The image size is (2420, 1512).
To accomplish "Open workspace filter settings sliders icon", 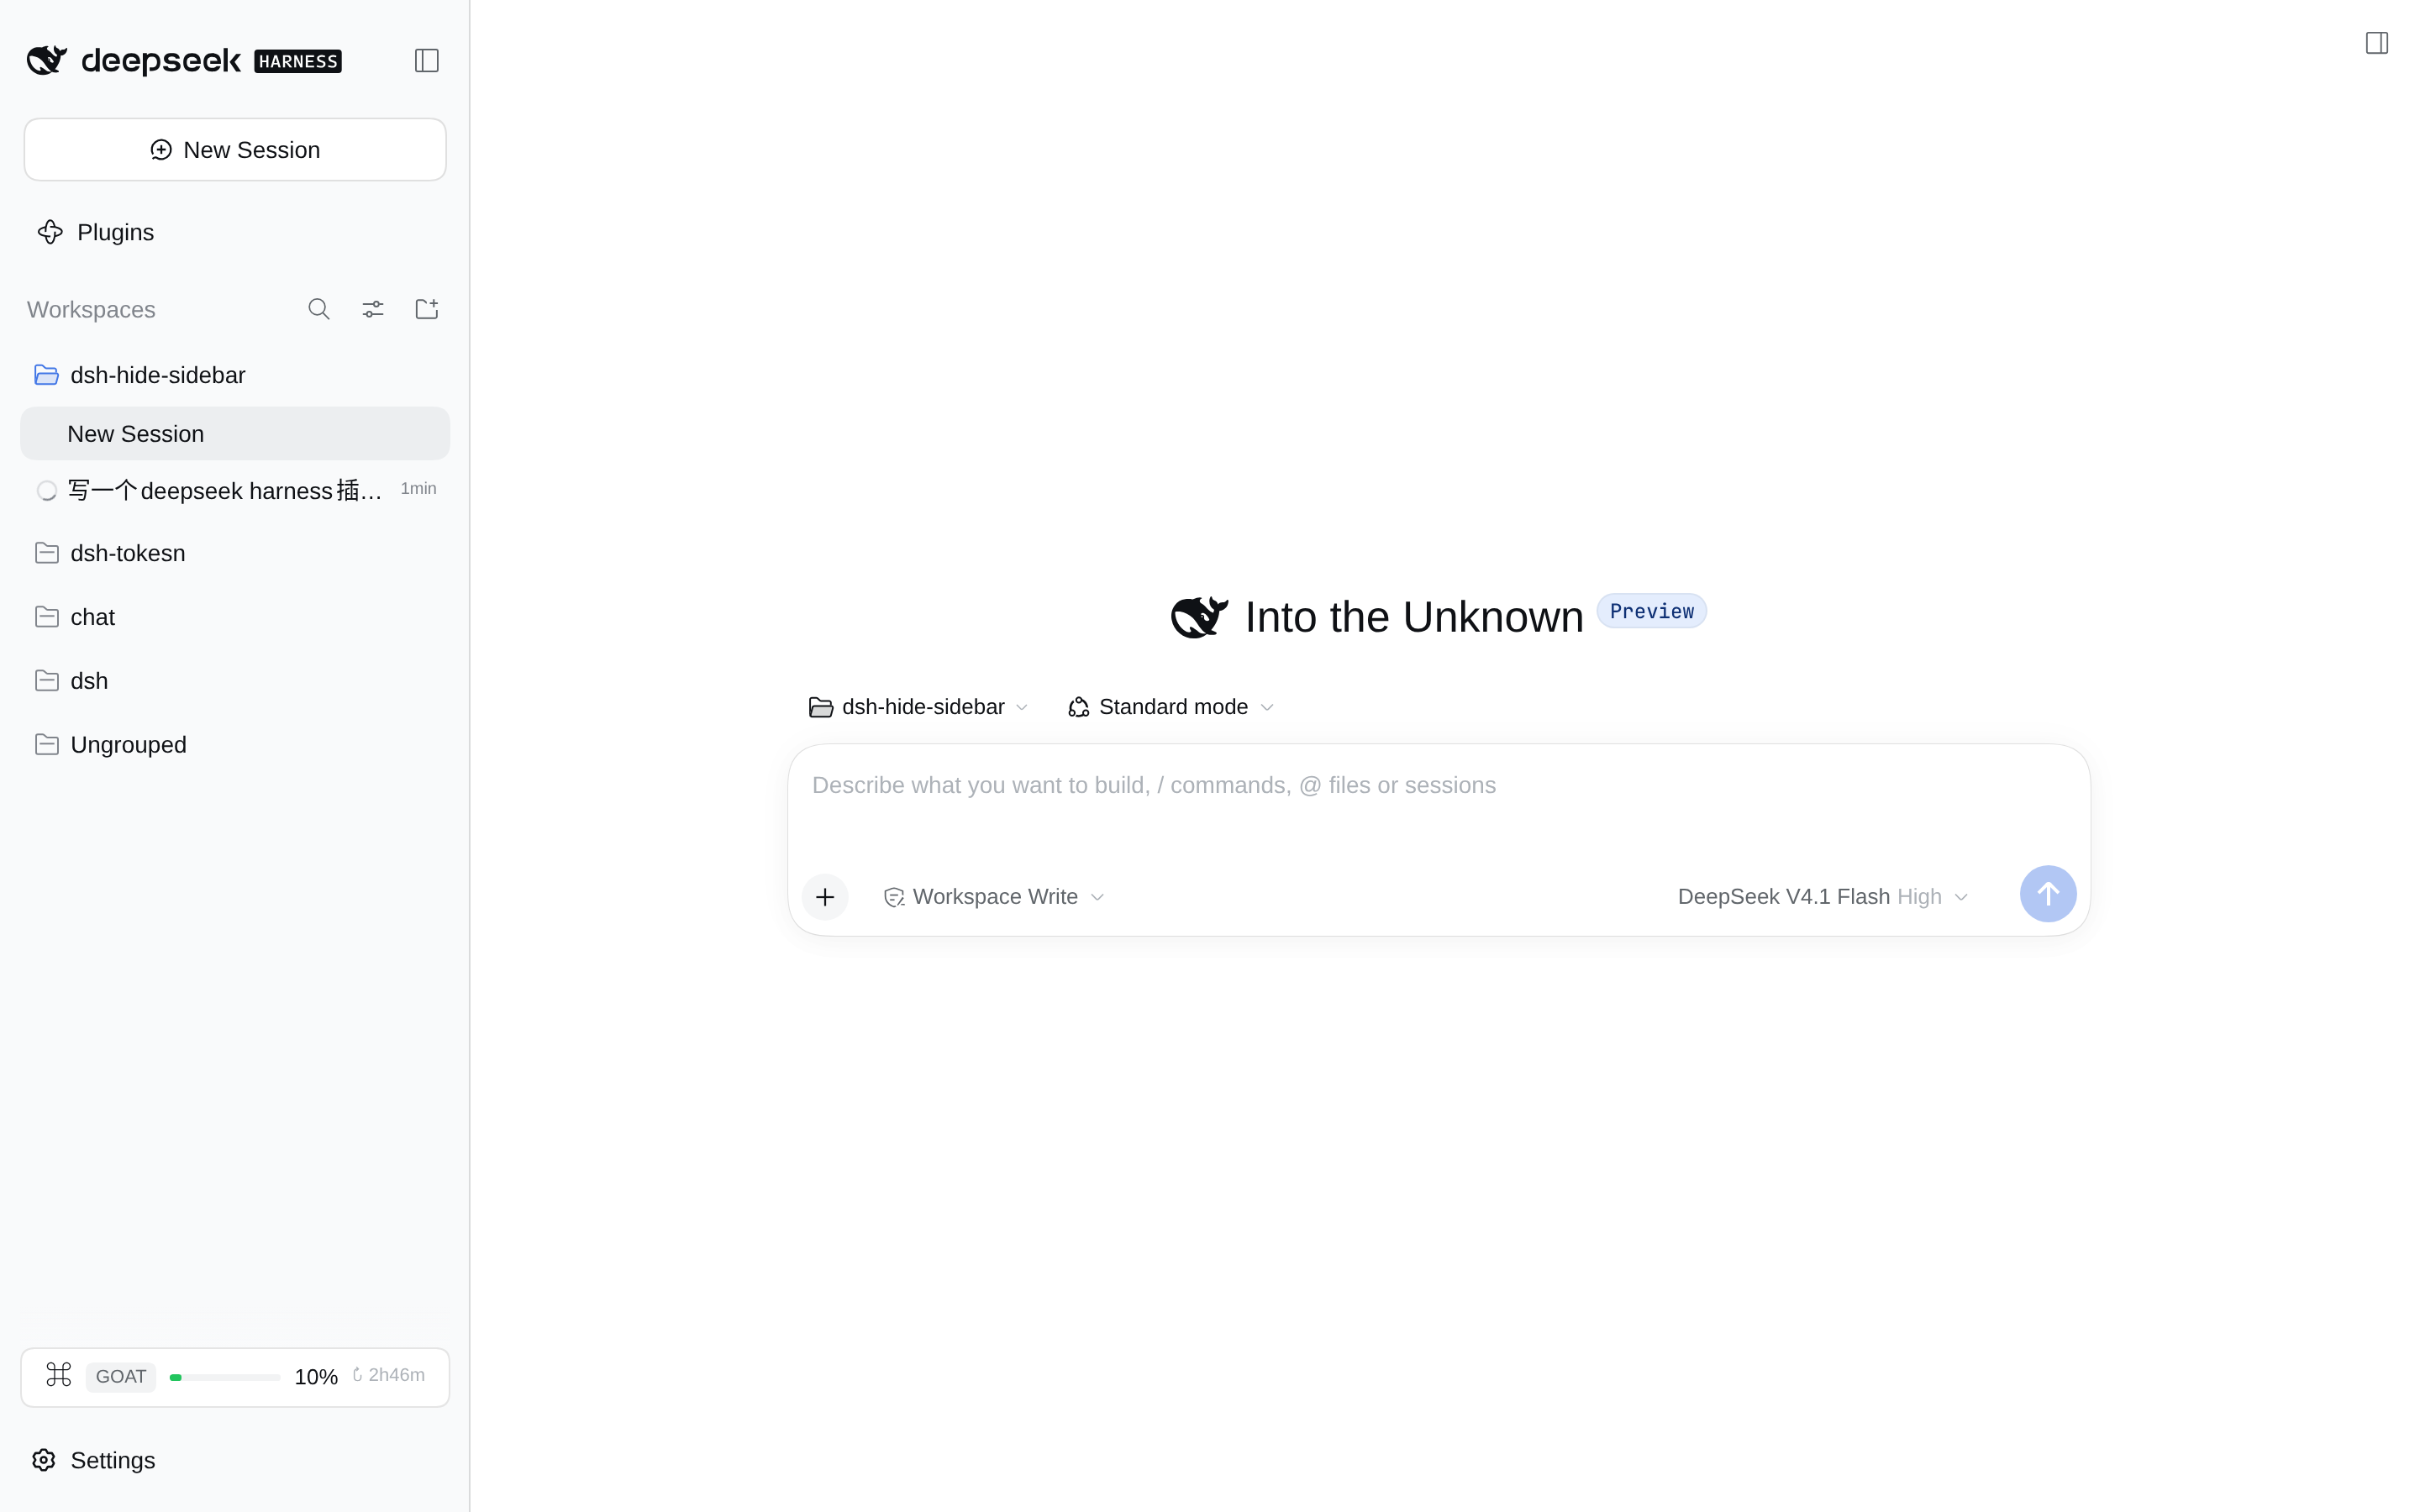I will pyautogui.click(x=373, y=309).
